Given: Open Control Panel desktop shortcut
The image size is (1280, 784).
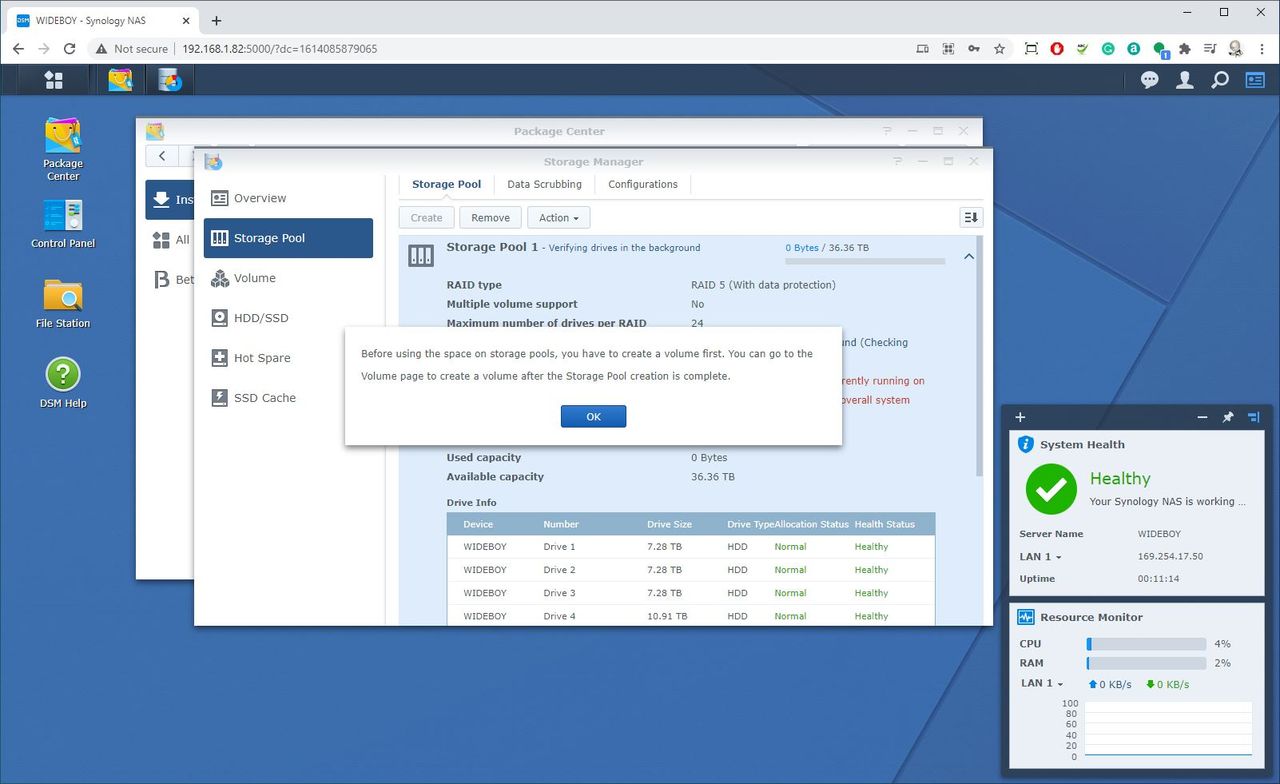Looking at the screenshot, I should [63, 223].
